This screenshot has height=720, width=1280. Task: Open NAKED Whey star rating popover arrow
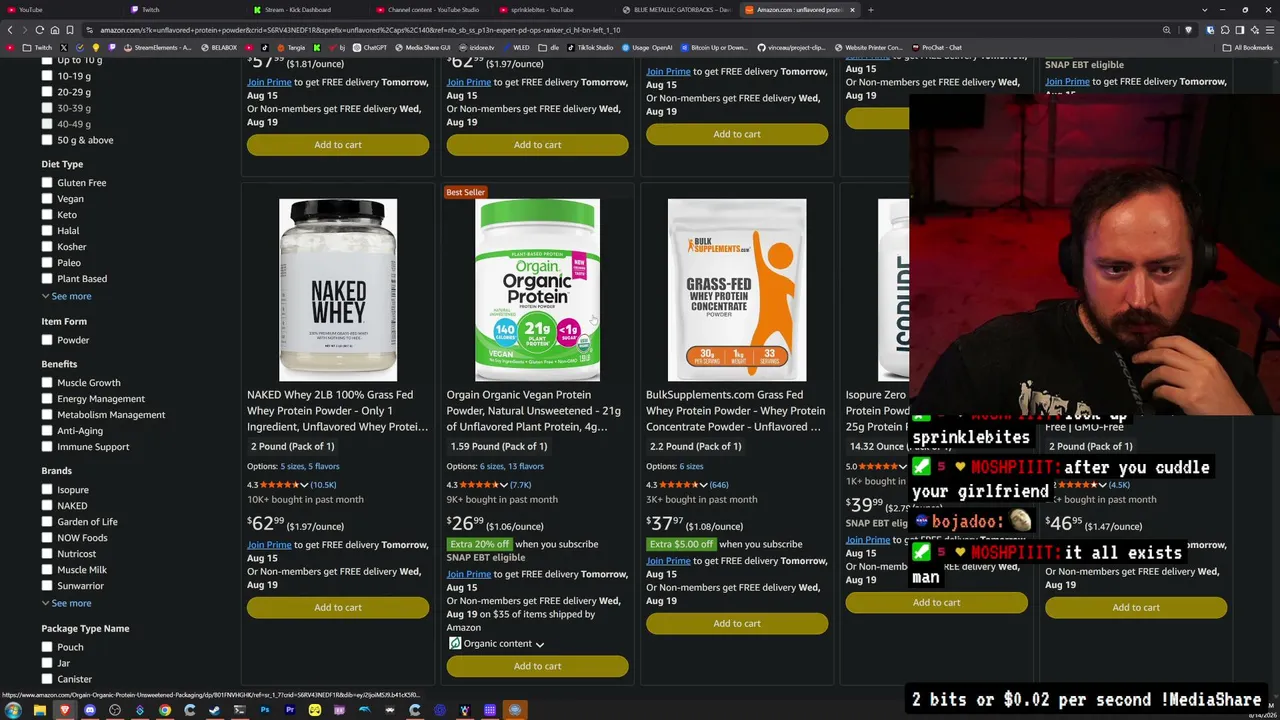click(x=304, y=485)
